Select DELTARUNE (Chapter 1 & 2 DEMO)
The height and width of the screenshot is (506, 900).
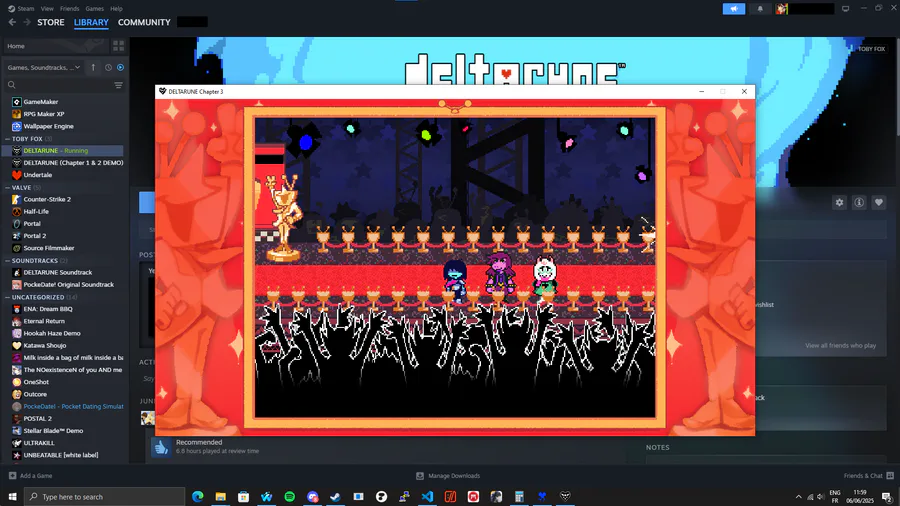(x=63, y=163)
